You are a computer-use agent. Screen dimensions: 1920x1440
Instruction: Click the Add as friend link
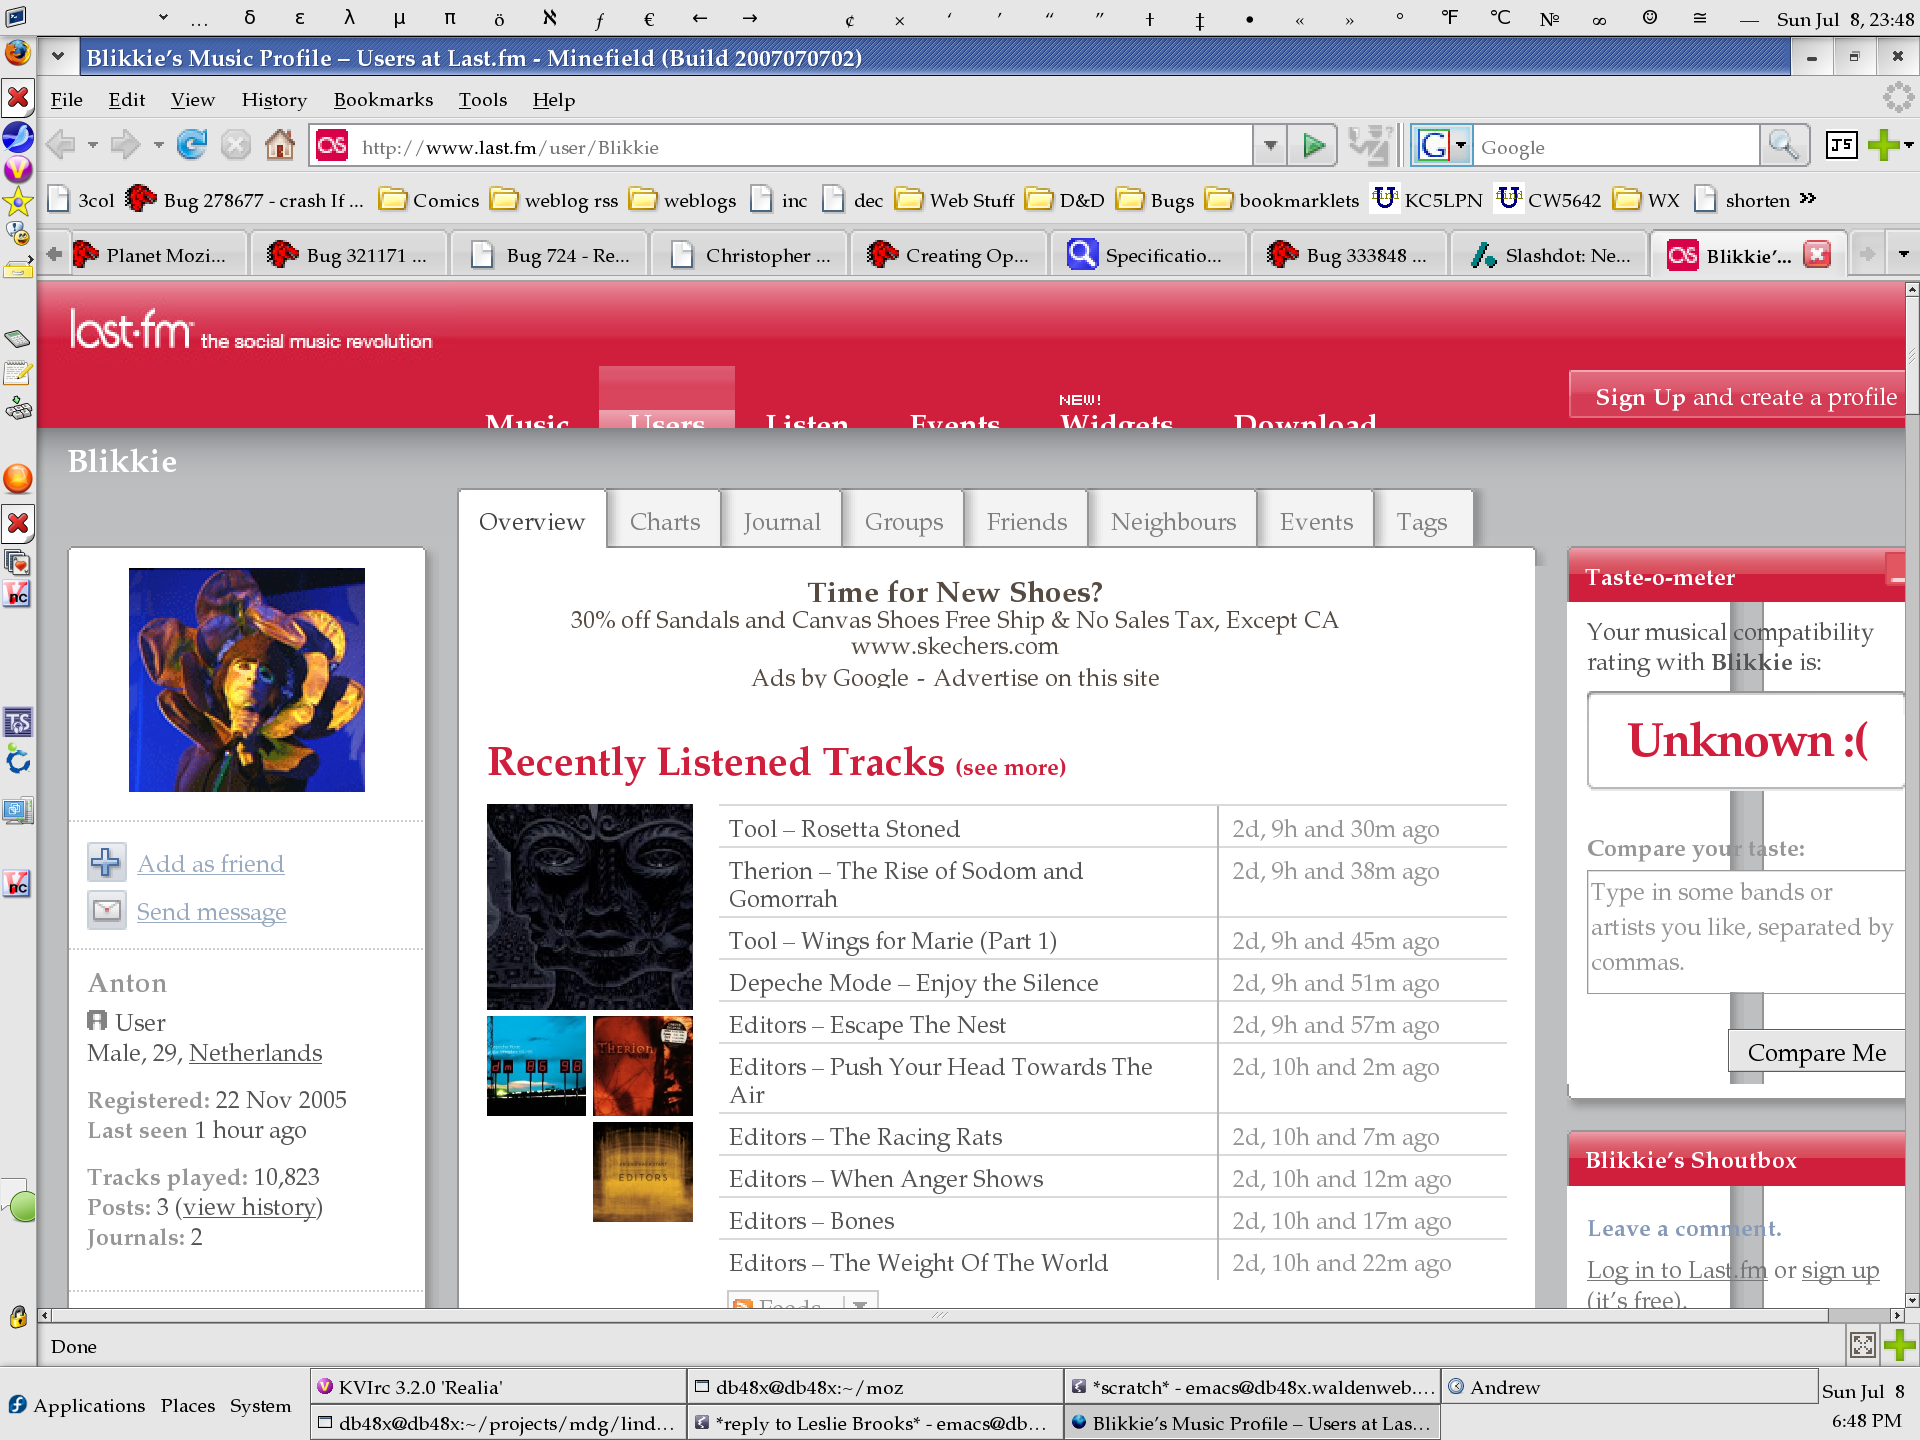[x=210, y=863]
